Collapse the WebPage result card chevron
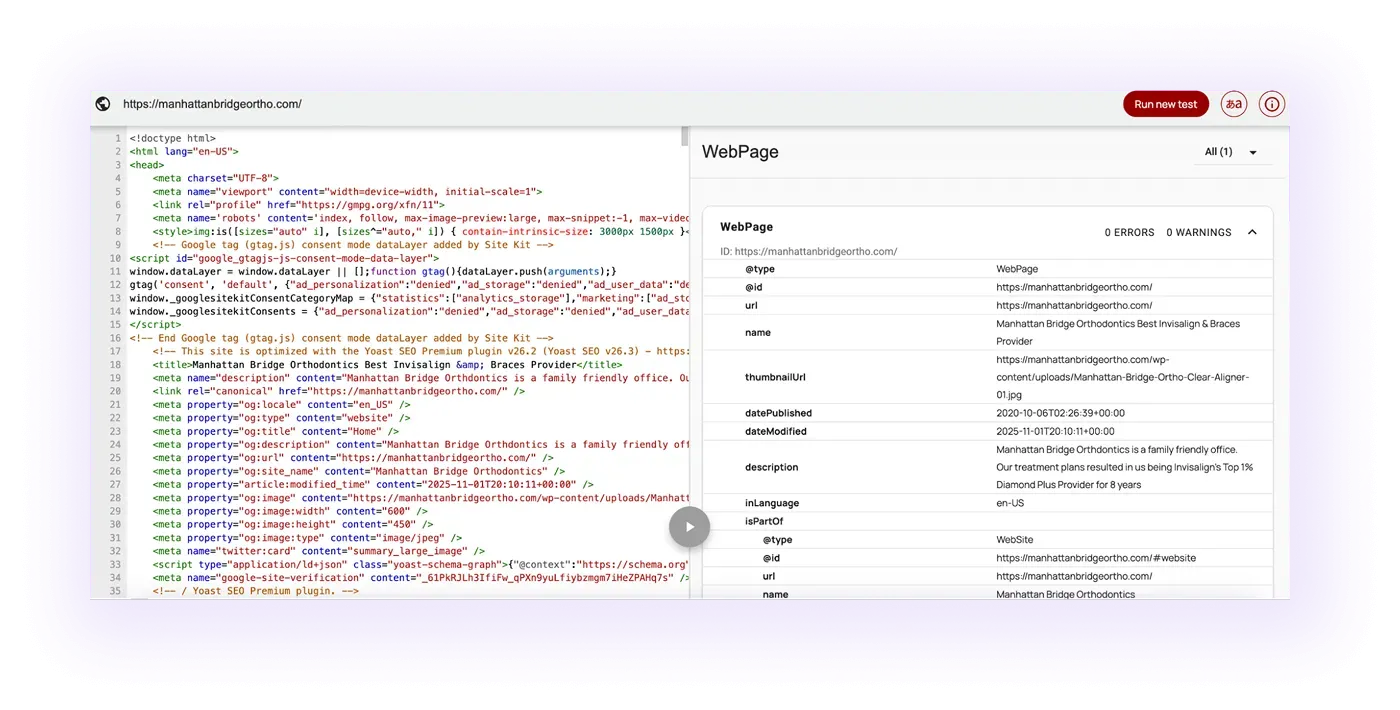 click(1252, 232)
